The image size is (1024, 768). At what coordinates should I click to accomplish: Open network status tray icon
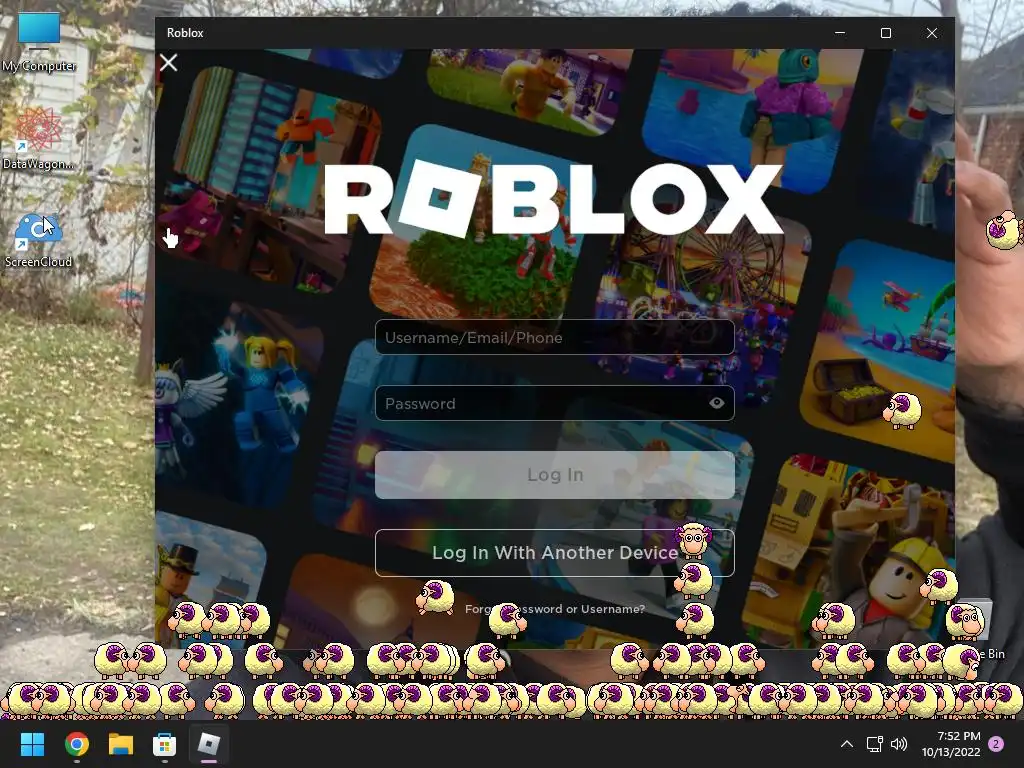(x=874, y=744)
